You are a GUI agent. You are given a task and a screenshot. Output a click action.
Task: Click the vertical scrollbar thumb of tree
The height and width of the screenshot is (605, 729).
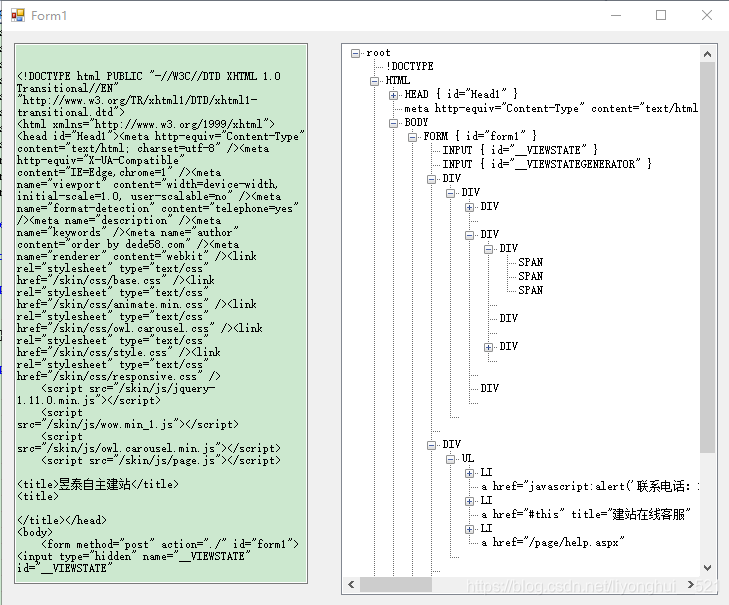click(x=708, y=257)
